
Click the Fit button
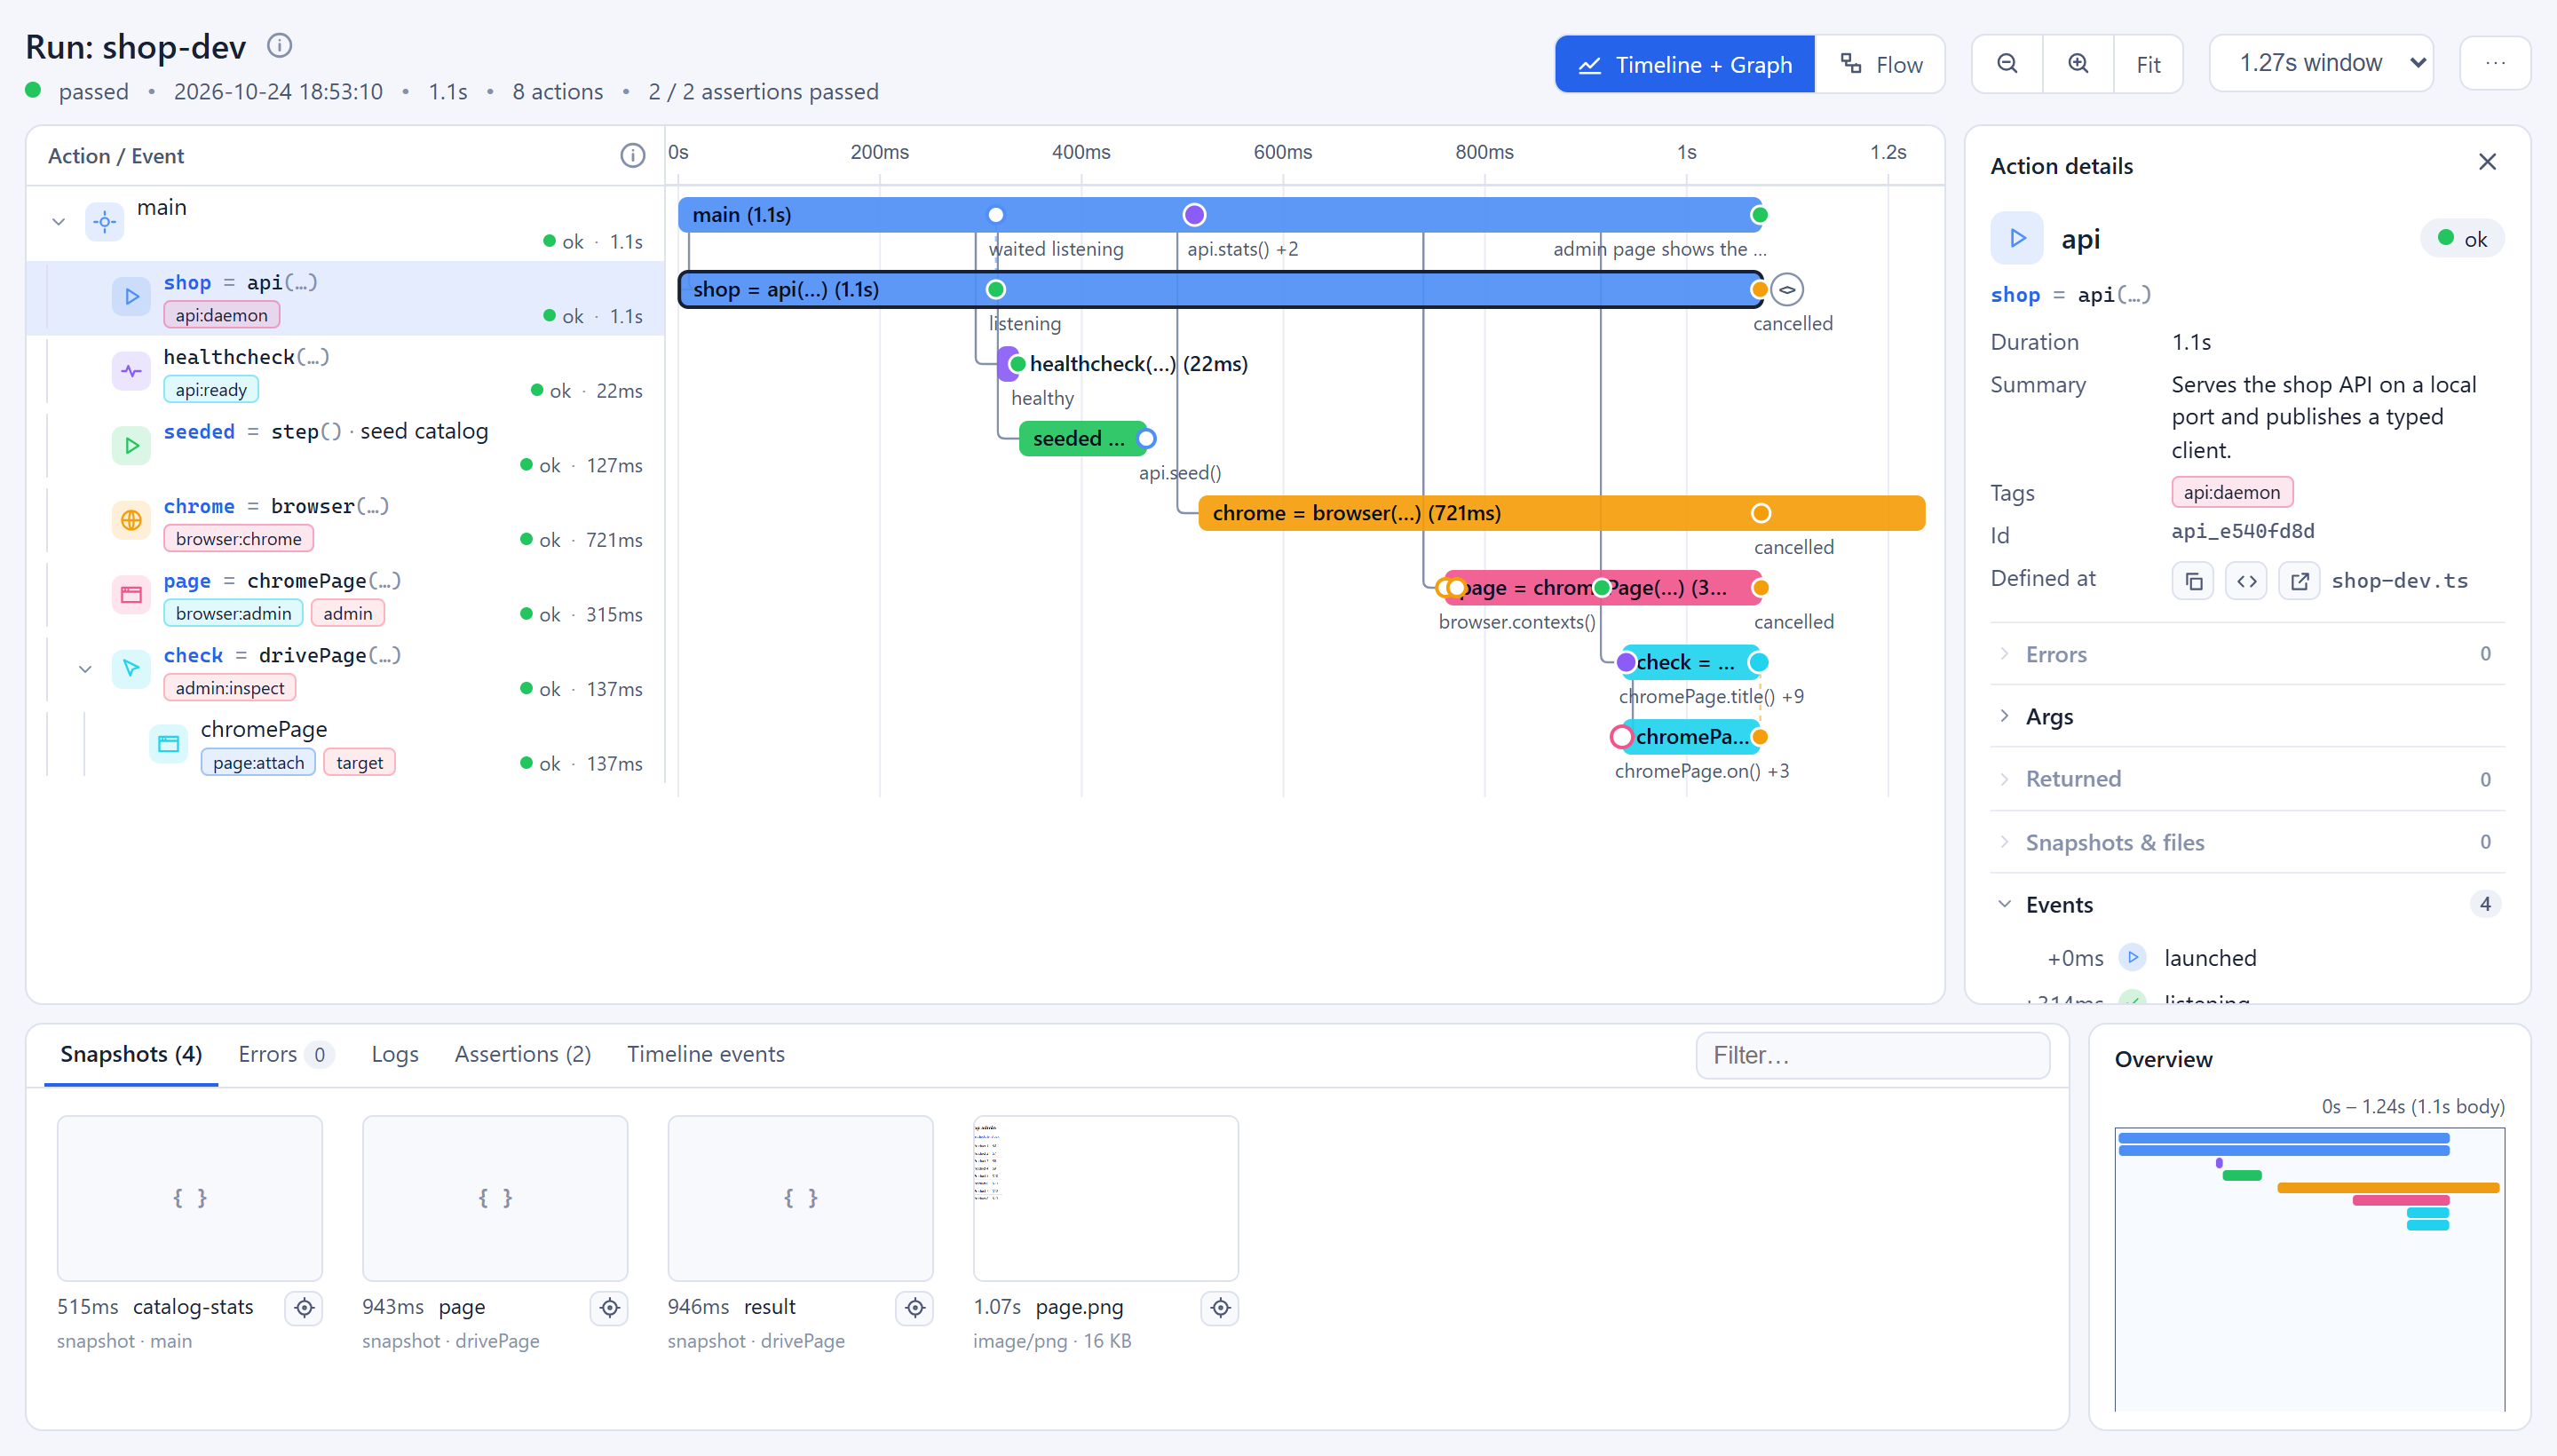[x=2148, y=64]
